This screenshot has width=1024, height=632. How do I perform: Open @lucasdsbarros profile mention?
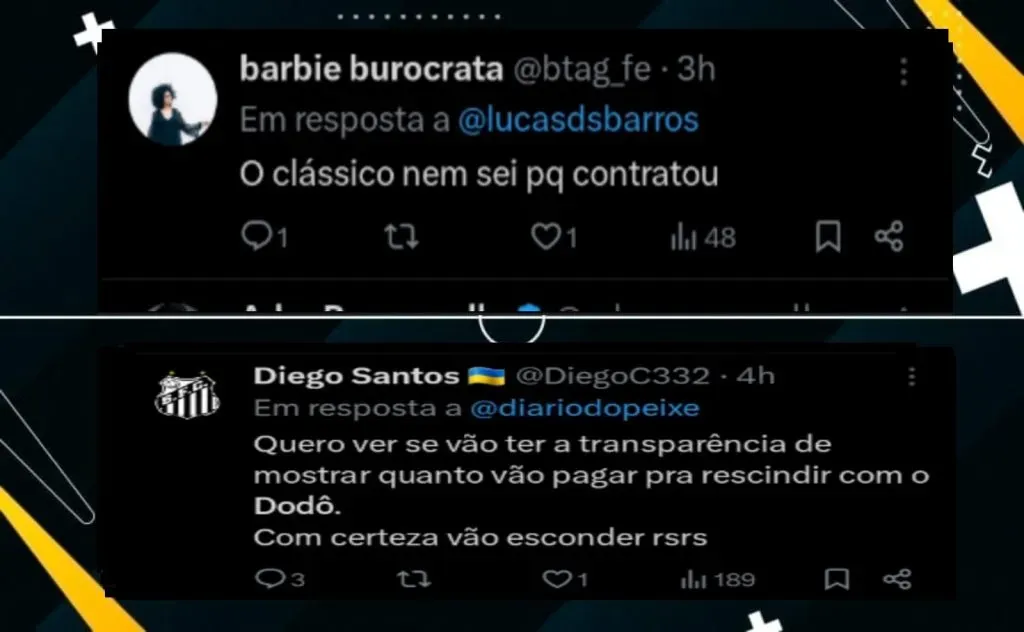[578, 120]
